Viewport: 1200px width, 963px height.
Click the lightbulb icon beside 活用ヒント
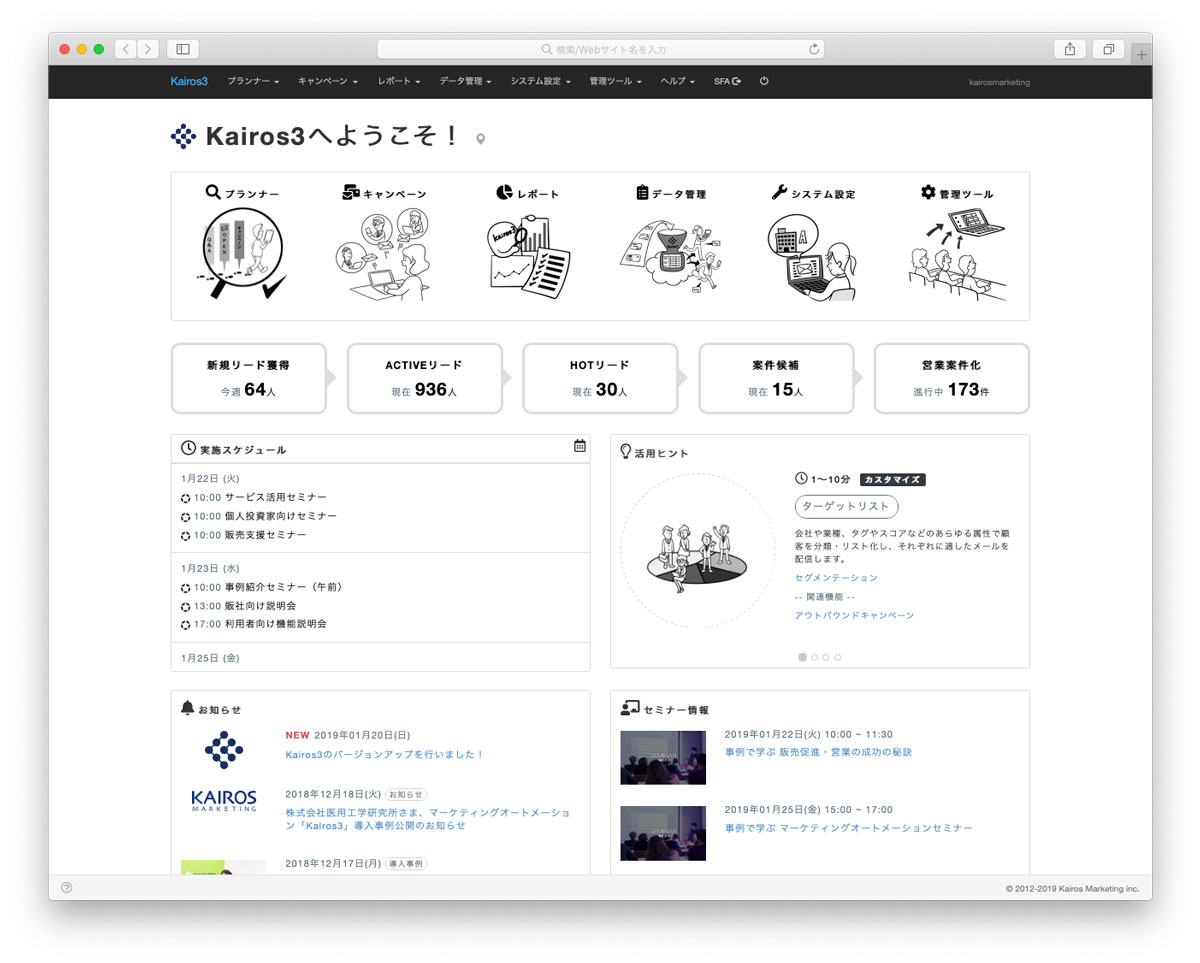(x=626, y=451)
